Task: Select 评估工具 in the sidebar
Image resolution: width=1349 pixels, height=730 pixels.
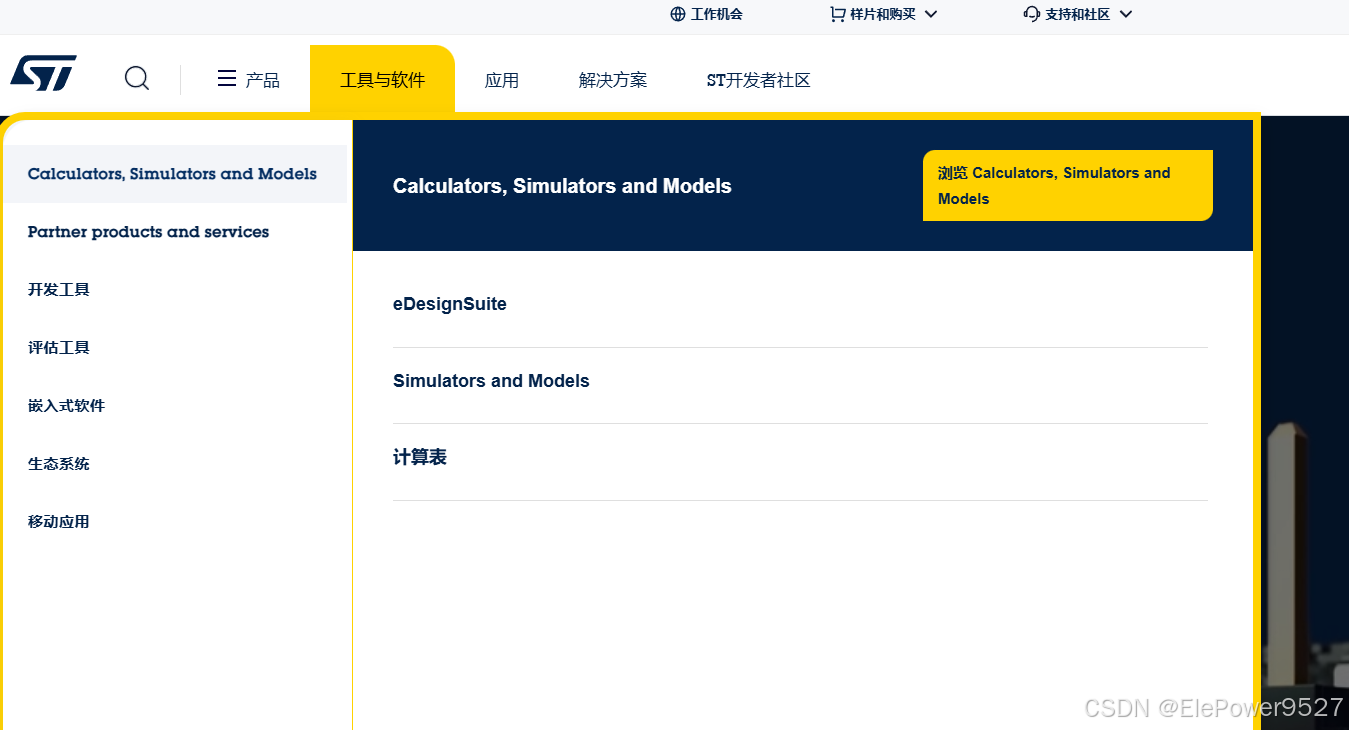Action: point(59,348)
